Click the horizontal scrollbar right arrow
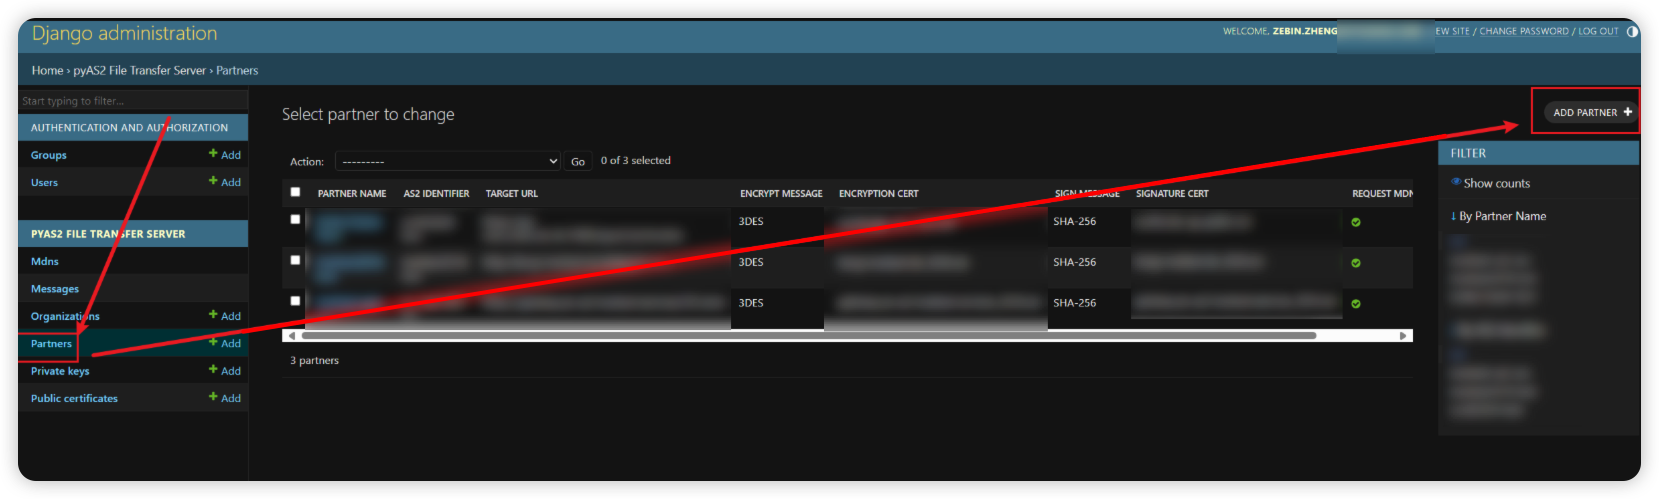The image size is (1659, 499). (1404, 336)
